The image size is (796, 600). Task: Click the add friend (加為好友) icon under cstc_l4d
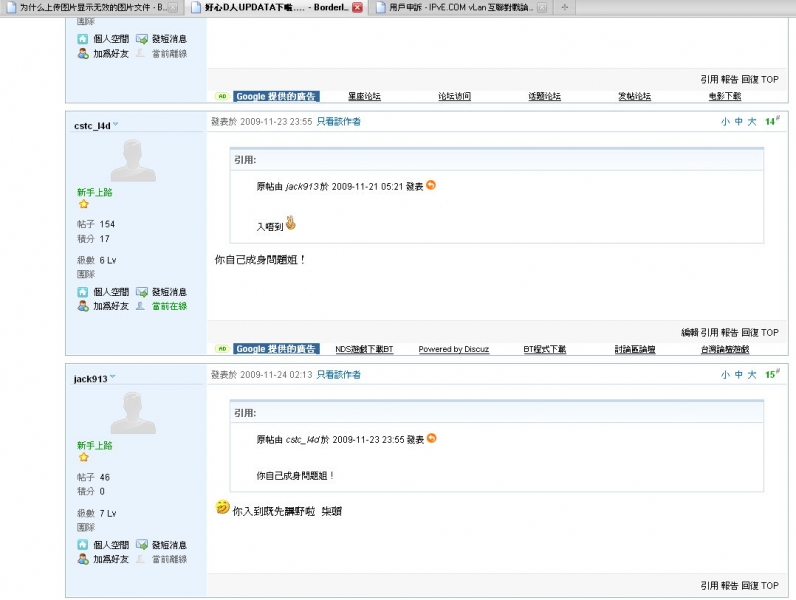(x=83, y=306)
